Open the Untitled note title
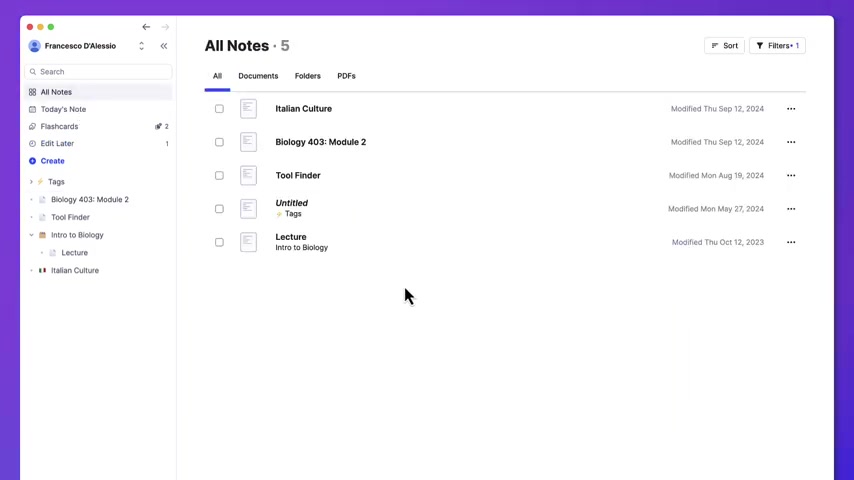854x480 pixels. pos(291,203)
